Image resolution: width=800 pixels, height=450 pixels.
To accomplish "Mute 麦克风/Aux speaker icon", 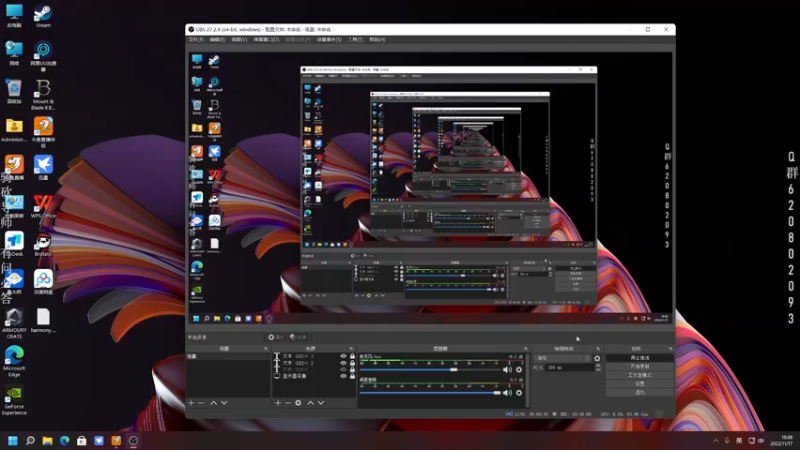I will [x=507, y=369].
